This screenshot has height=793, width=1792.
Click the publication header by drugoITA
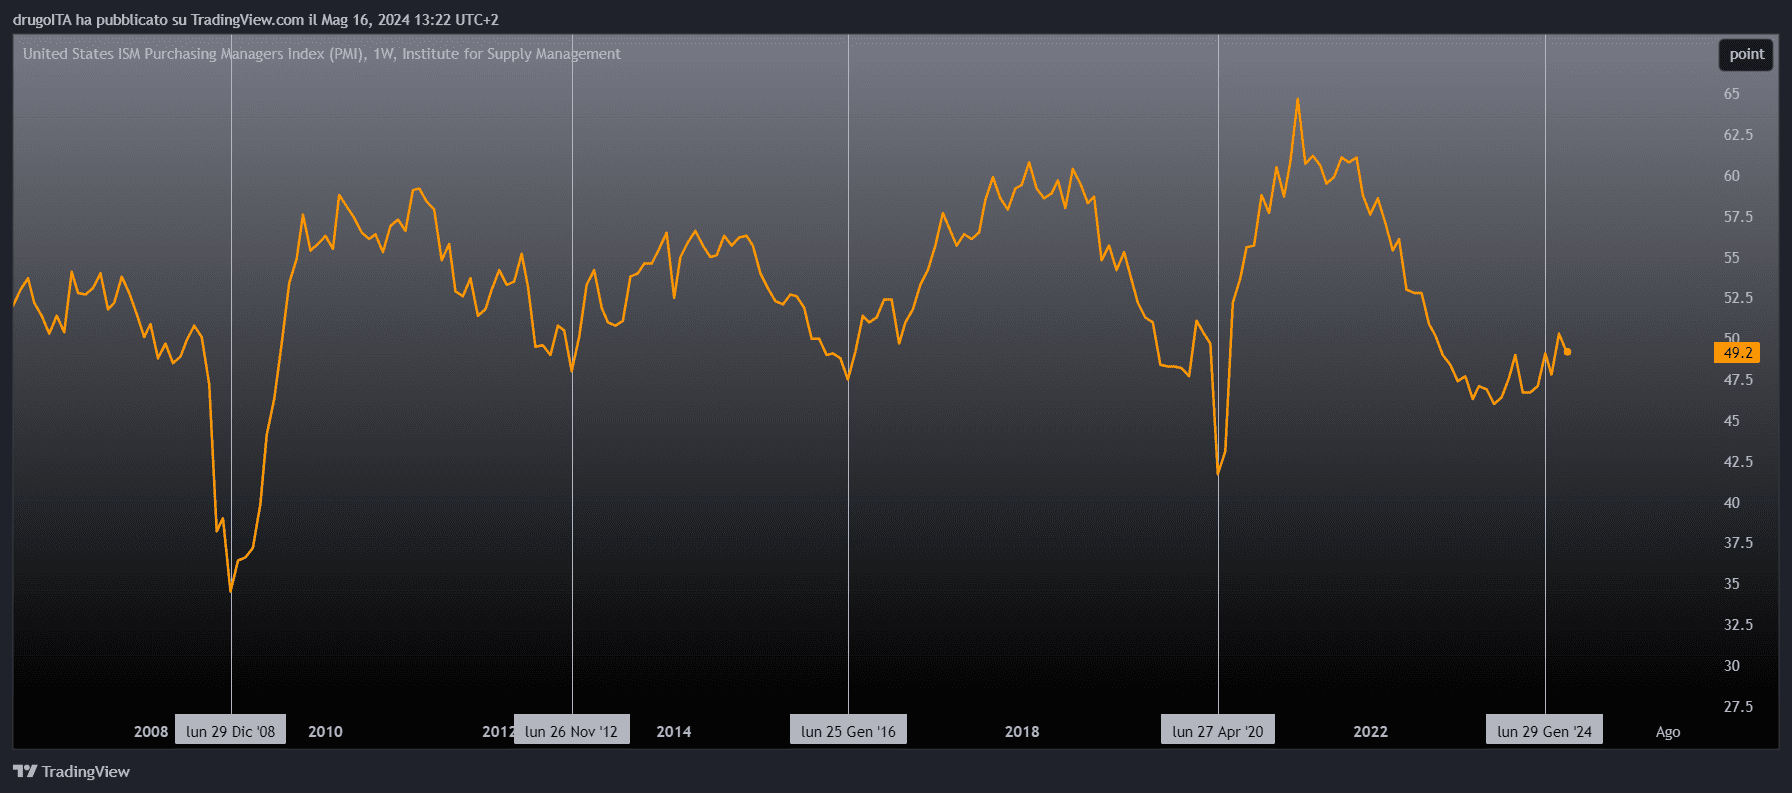click(256, 19)
